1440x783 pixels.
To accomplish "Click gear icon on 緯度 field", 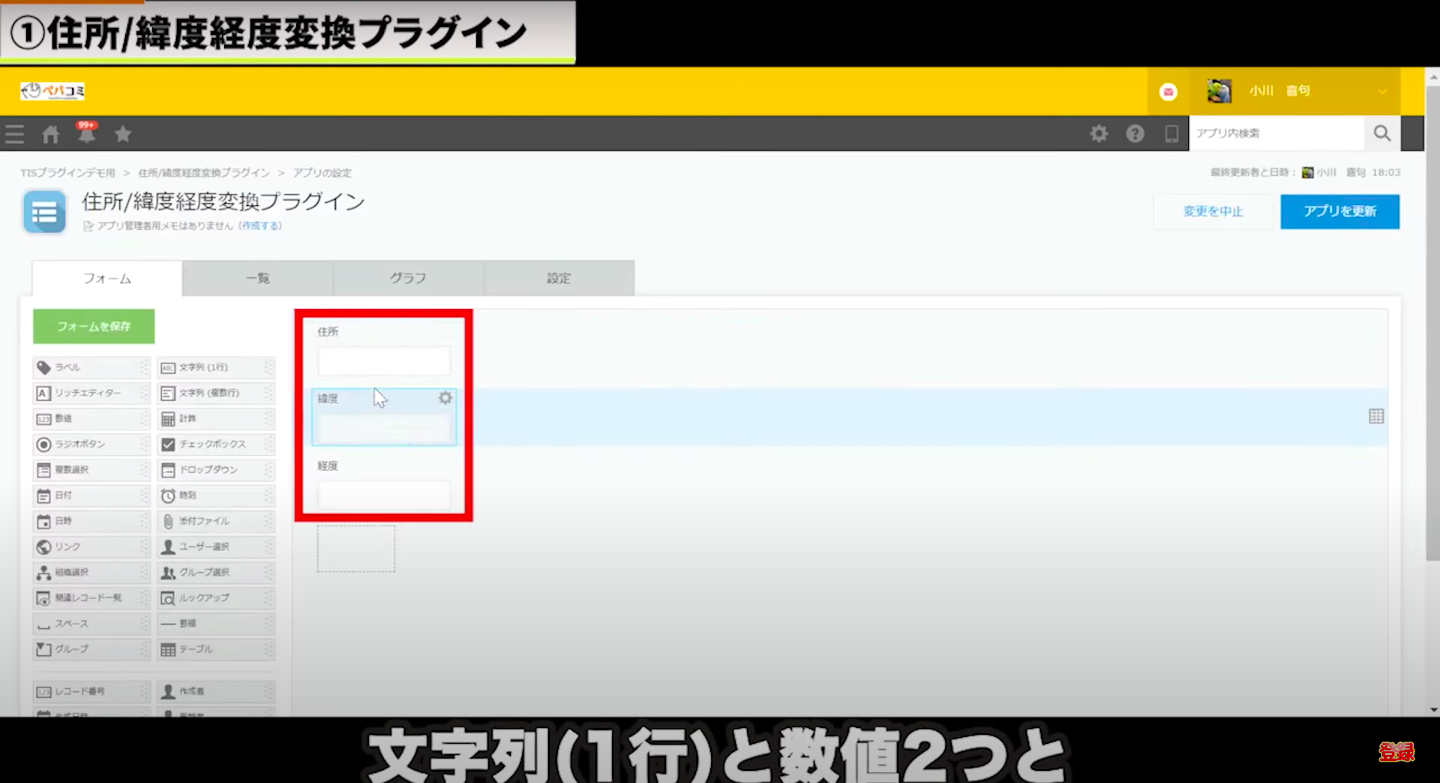I will [x=445, y=398].
